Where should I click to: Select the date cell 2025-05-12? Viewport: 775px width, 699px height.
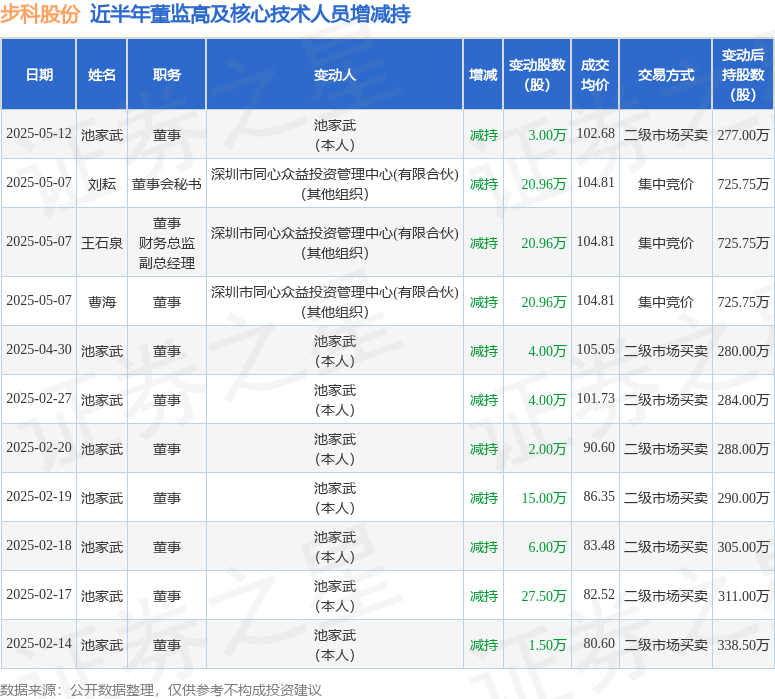click(x=39, y=134)
